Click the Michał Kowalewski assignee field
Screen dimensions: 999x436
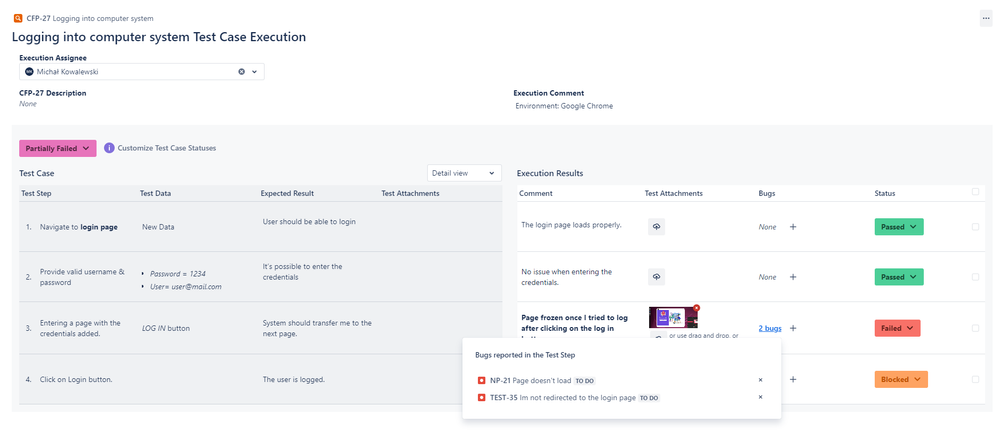141,72
